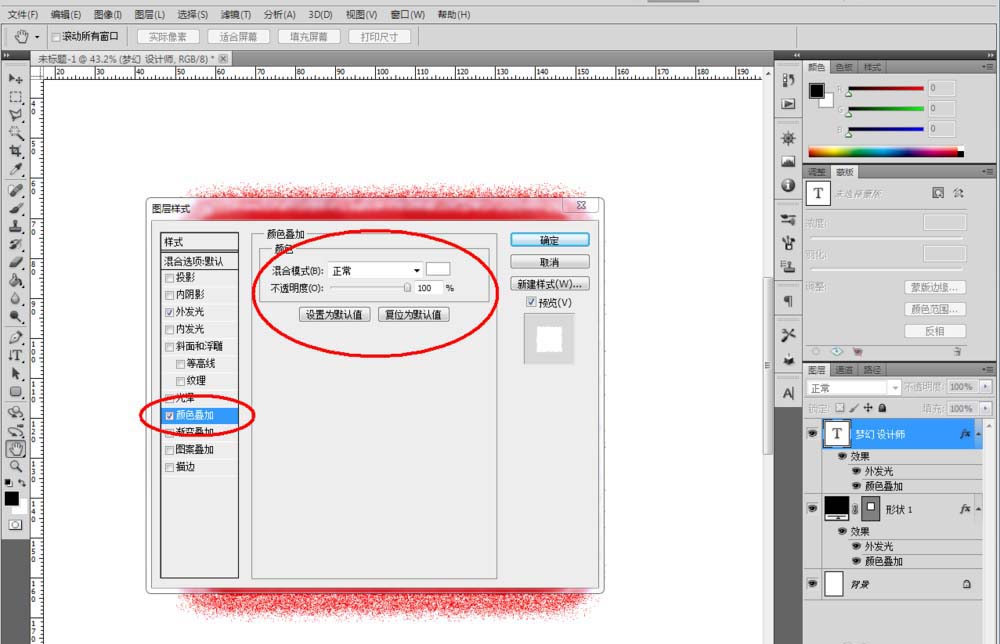Open the Character panel icon
The width and height of the screenshot is (1000, 644).
(x=788, y=393)
